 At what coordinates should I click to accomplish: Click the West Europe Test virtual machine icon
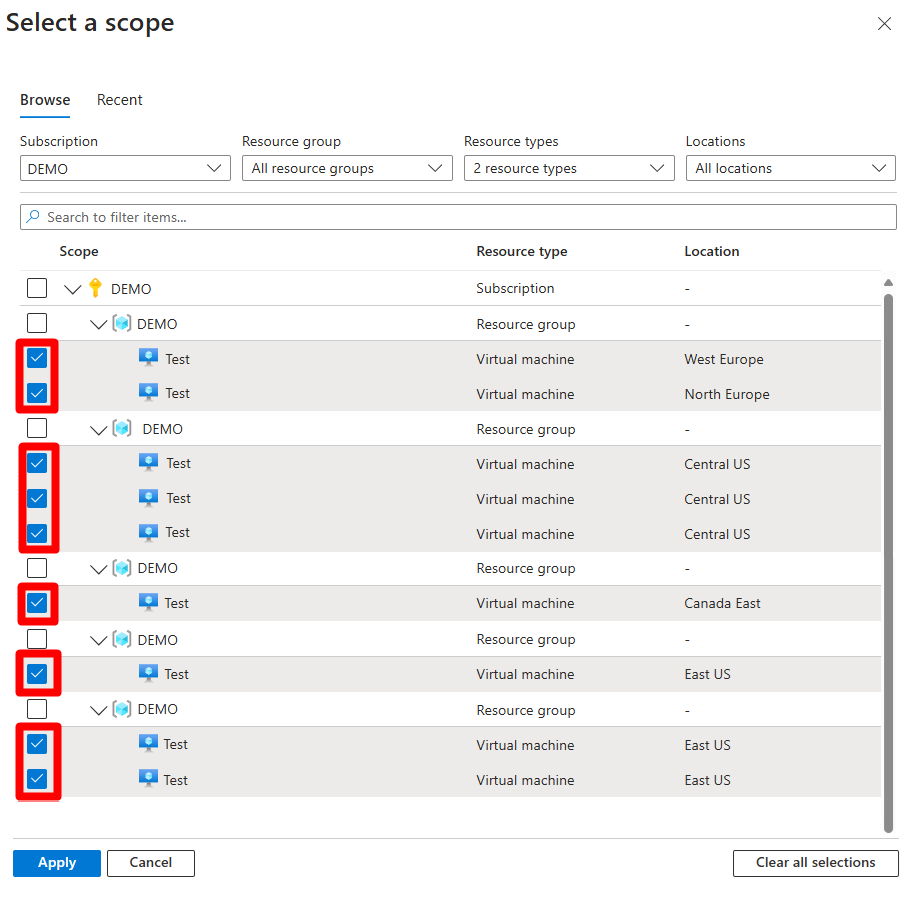tap(149, 357)
